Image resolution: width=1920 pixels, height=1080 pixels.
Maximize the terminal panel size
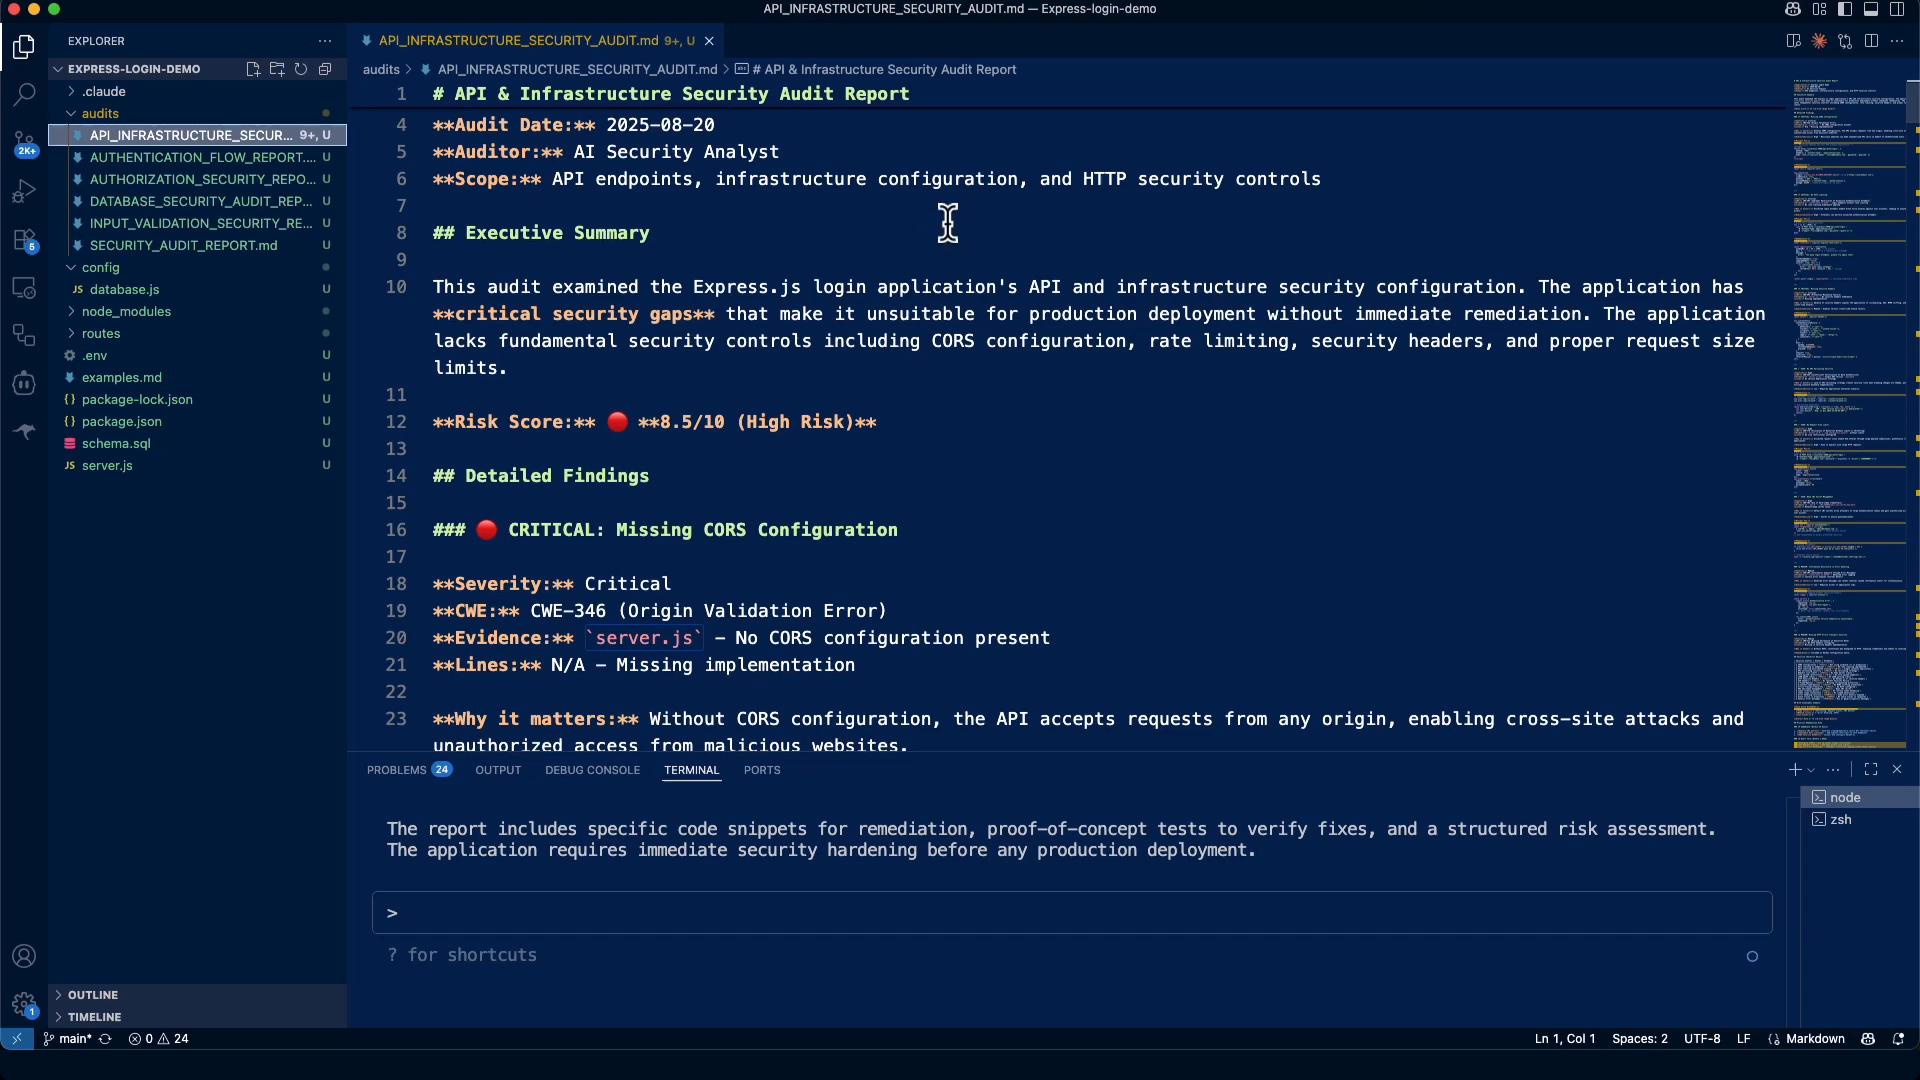(x=1871, y=769)
